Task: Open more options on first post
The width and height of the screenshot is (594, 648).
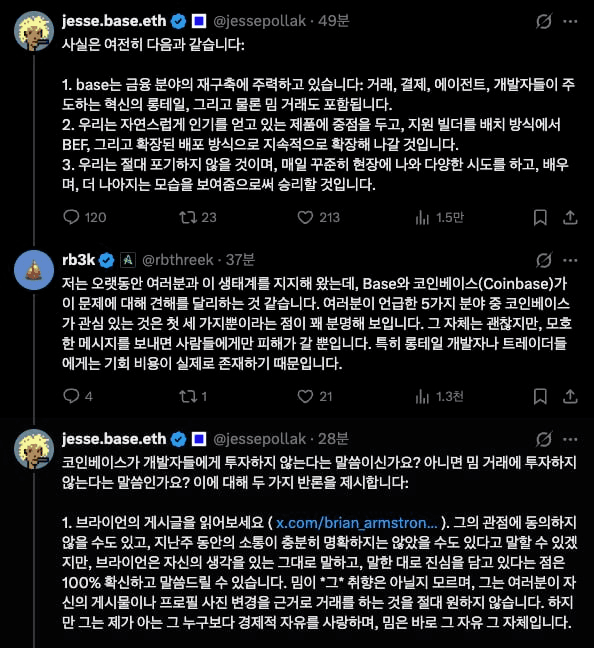Action: tap(570, 21)
